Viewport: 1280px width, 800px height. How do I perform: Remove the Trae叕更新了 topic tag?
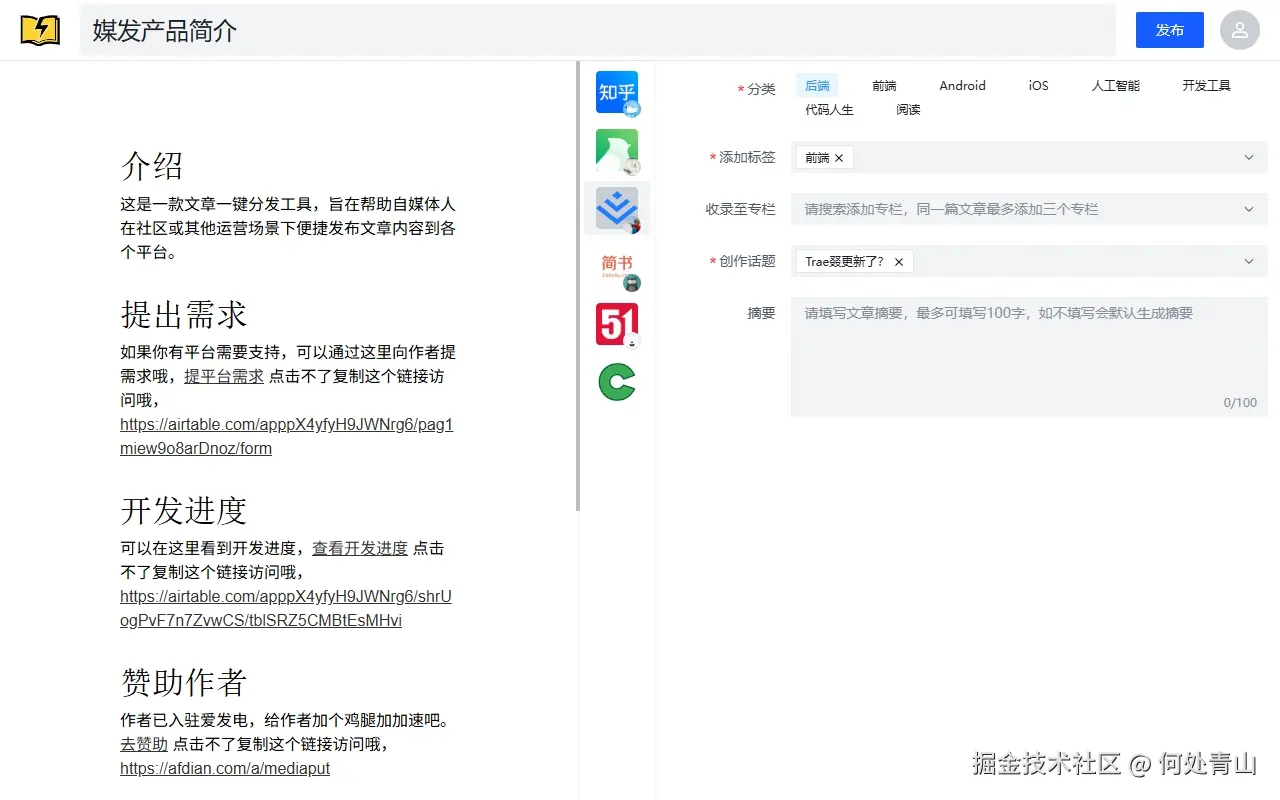[898, 261]
